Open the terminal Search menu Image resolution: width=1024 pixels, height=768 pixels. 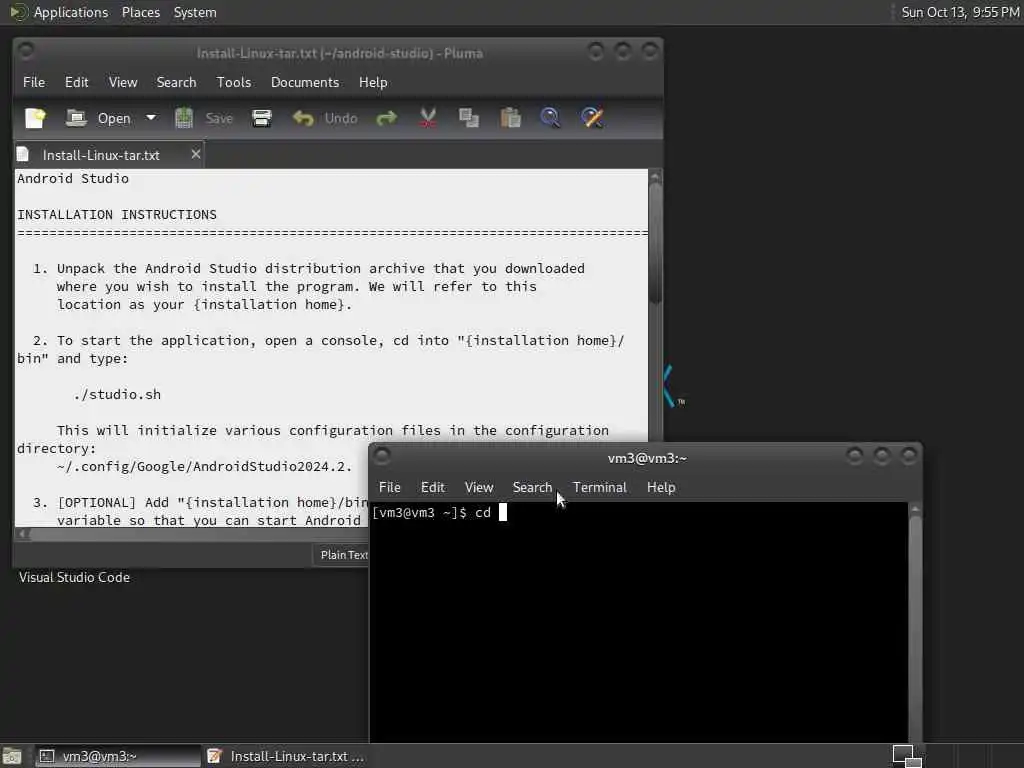click(532, 487)
